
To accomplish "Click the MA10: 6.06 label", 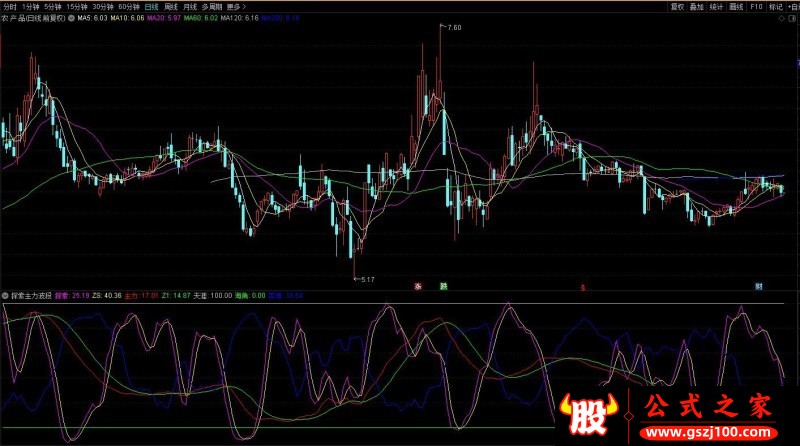I will point(127,18).
